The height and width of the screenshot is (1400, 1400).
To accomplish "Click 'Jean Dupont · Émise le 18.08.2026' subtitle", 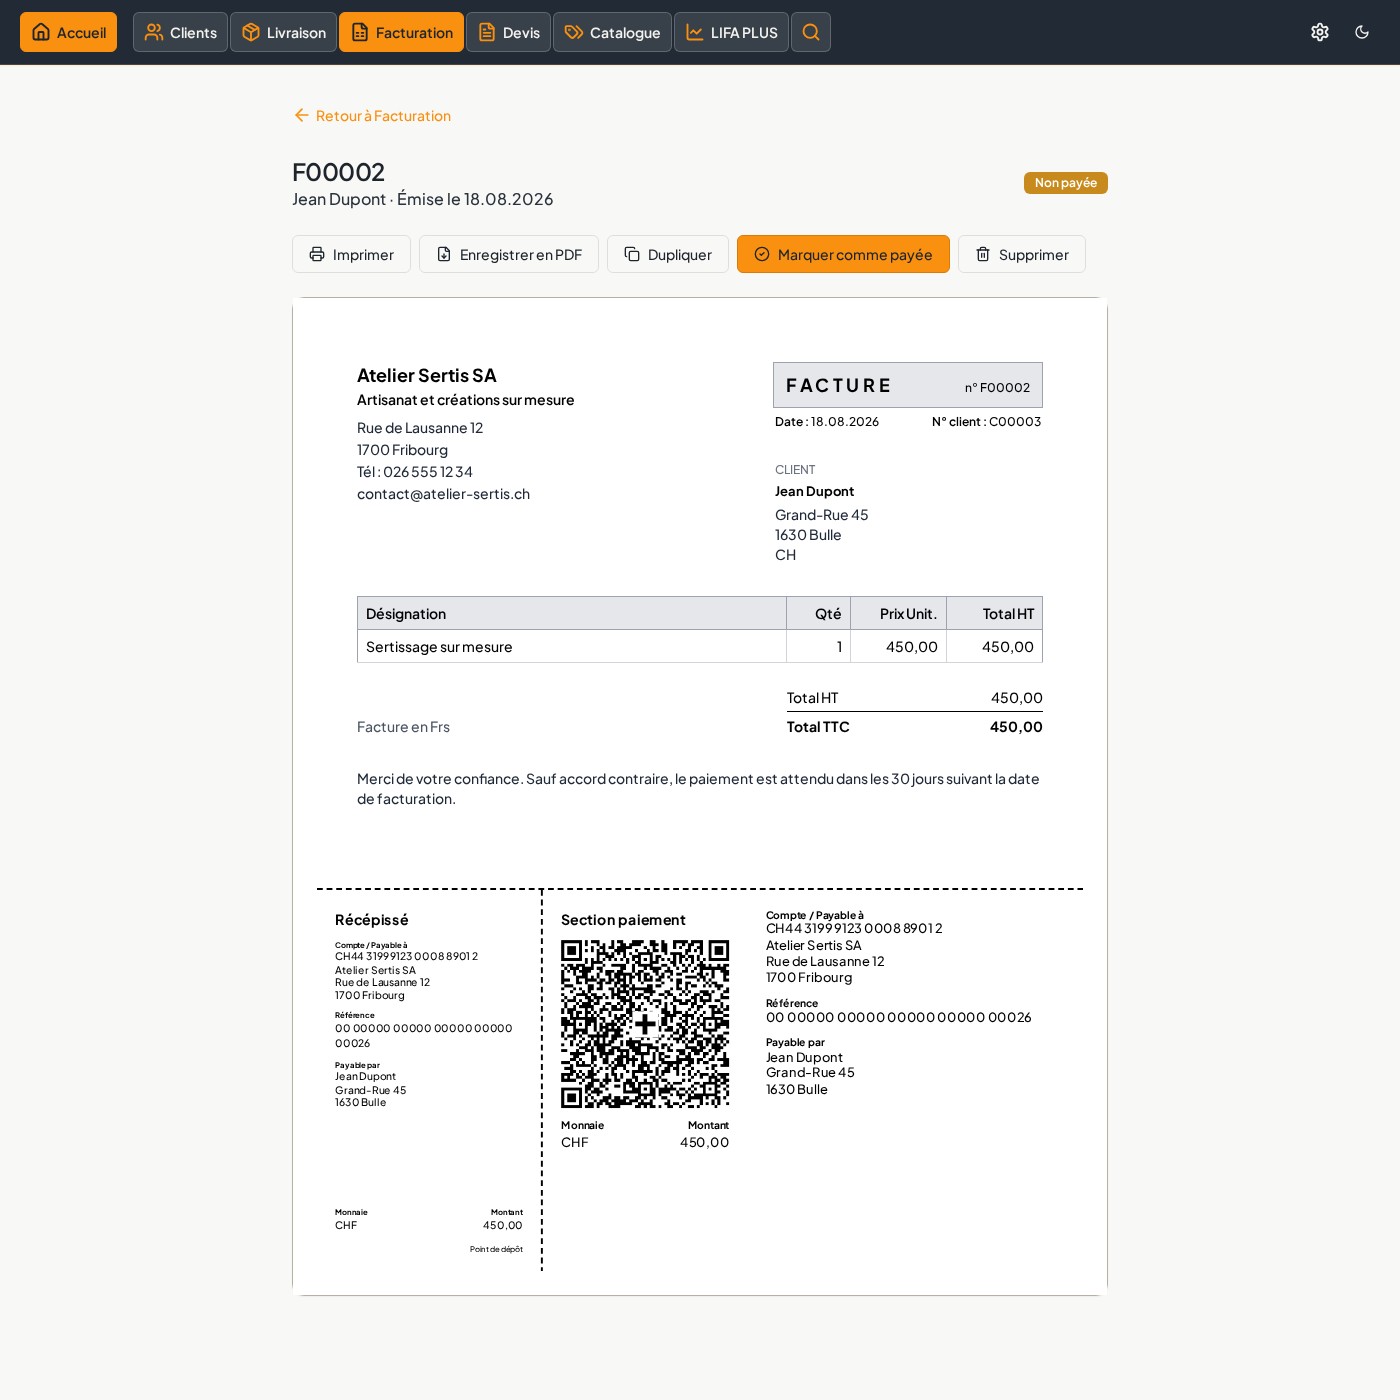I will 423,199.
